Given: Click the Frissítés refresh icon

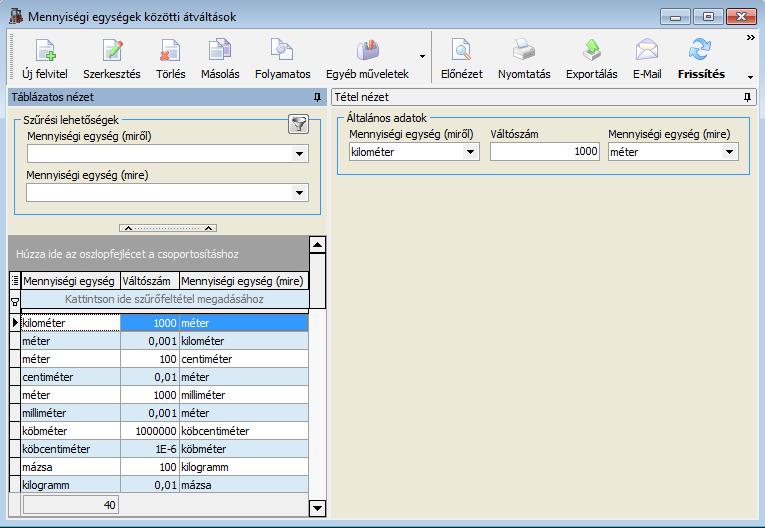Looking at the screenshot, I should point(701,51).
